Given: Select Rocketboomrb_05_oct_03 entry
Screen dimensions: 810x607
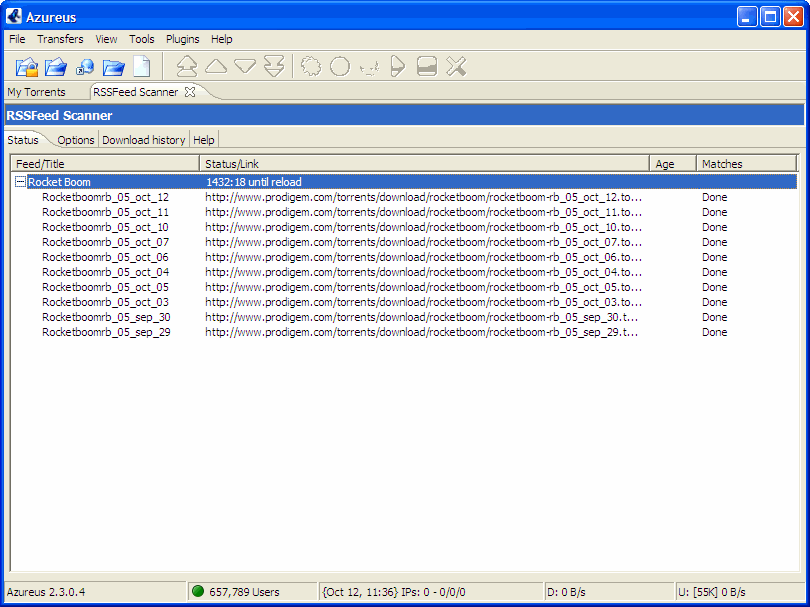Looking at the screenshot, I should click(105, 302).
